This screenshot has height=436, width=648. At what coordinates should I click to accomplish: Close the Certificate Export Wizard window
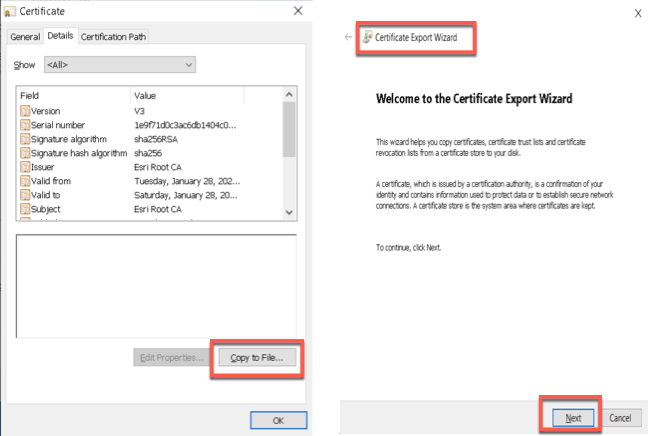tap(638, 13)
